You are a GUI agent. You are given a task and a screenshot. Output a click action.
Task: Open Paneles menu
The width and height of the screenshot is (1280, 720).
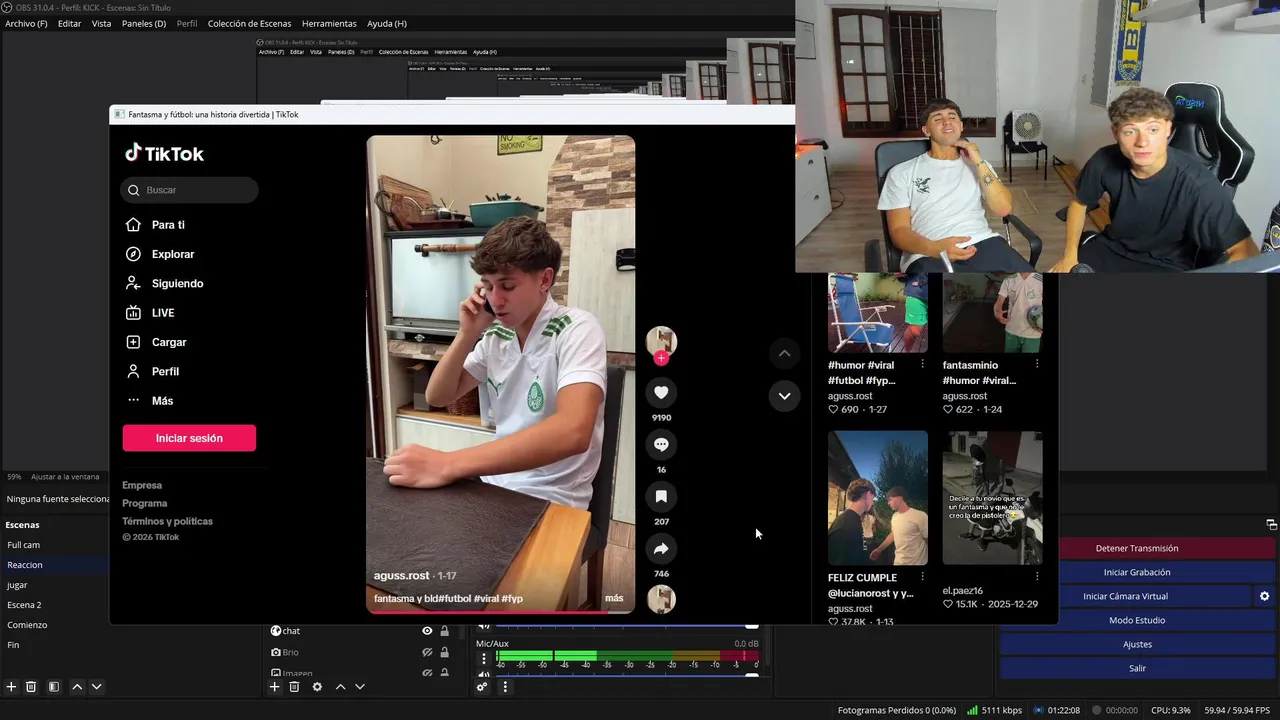coord(144,23)
